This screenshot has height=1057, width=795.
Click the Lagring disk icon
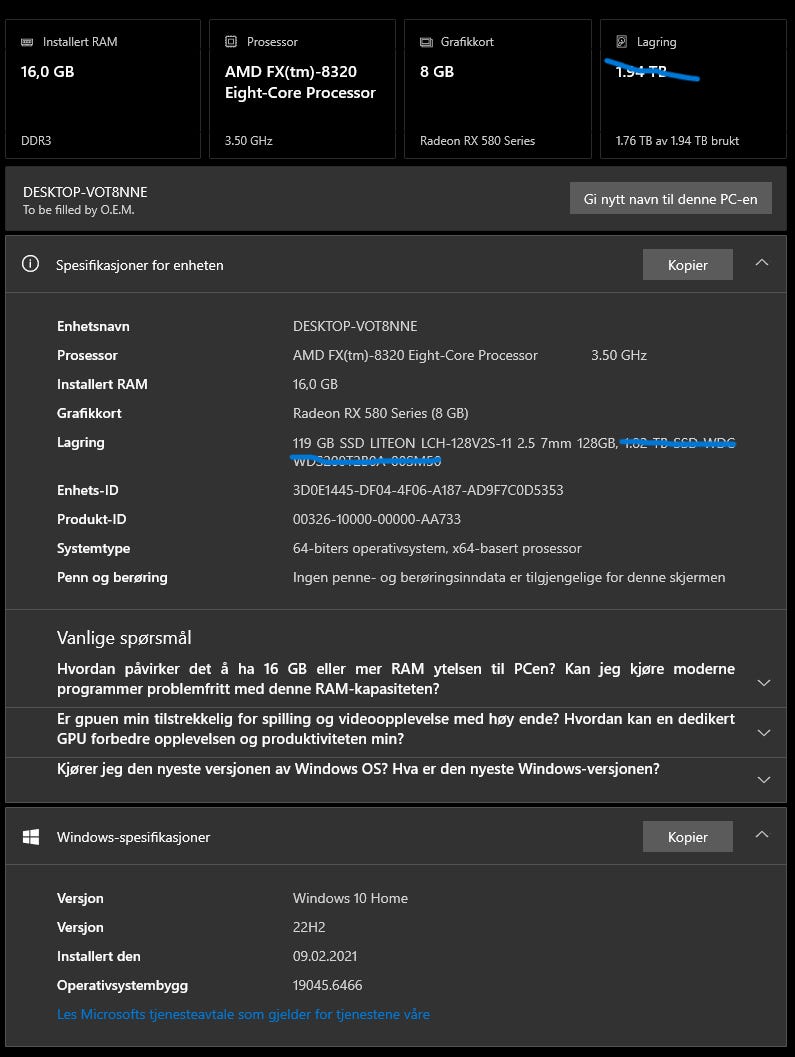coord(622,42)
